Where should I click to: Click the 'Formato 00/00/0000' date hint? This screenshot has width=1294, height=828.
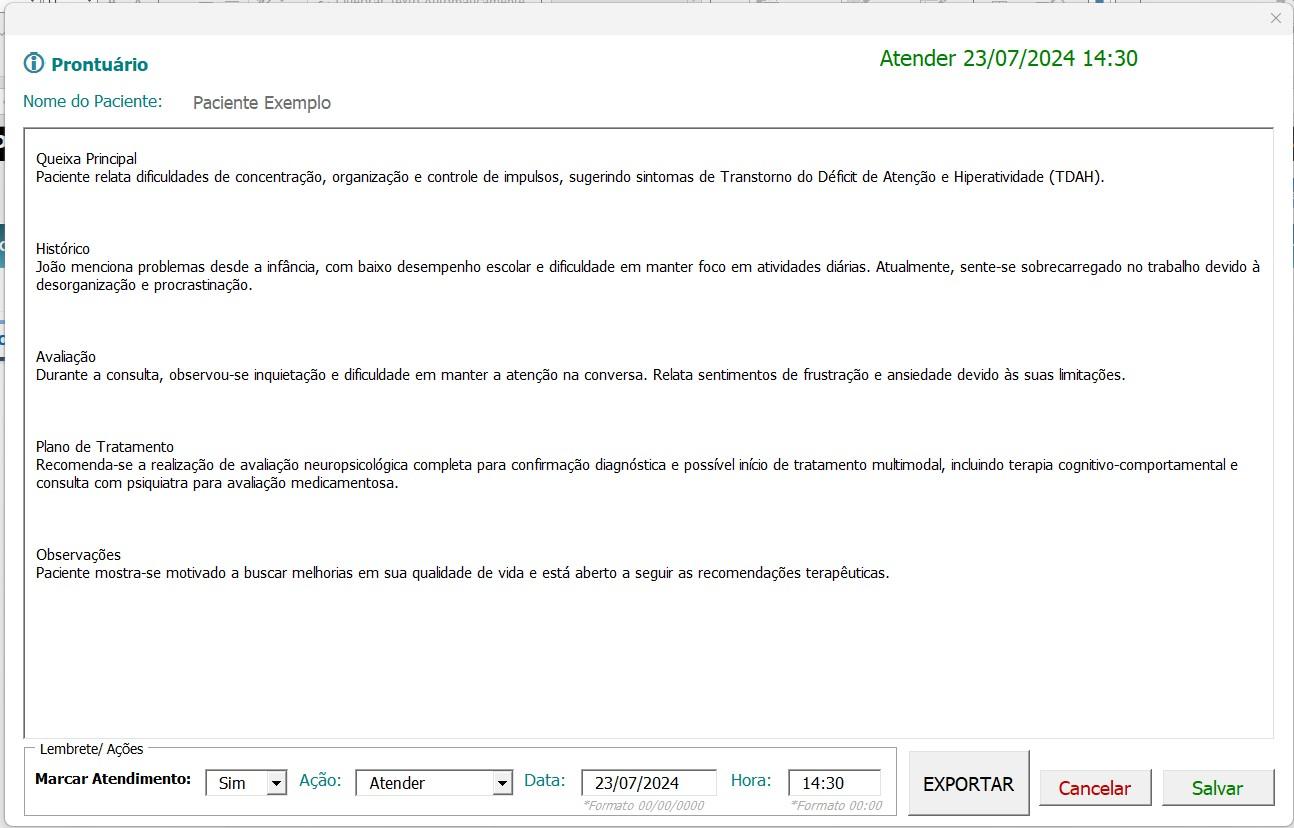pos(643,806)
